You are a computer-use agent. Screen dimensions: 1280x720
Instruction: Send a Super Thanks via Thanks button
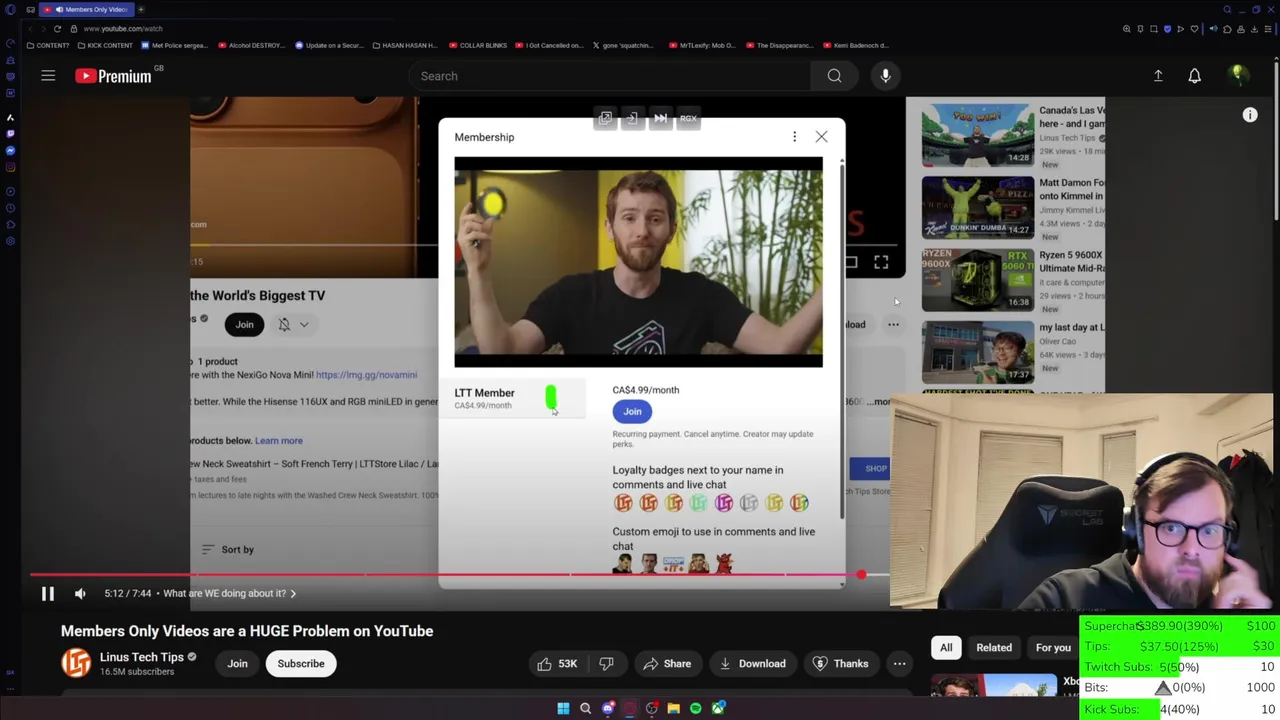pos(840,664)
